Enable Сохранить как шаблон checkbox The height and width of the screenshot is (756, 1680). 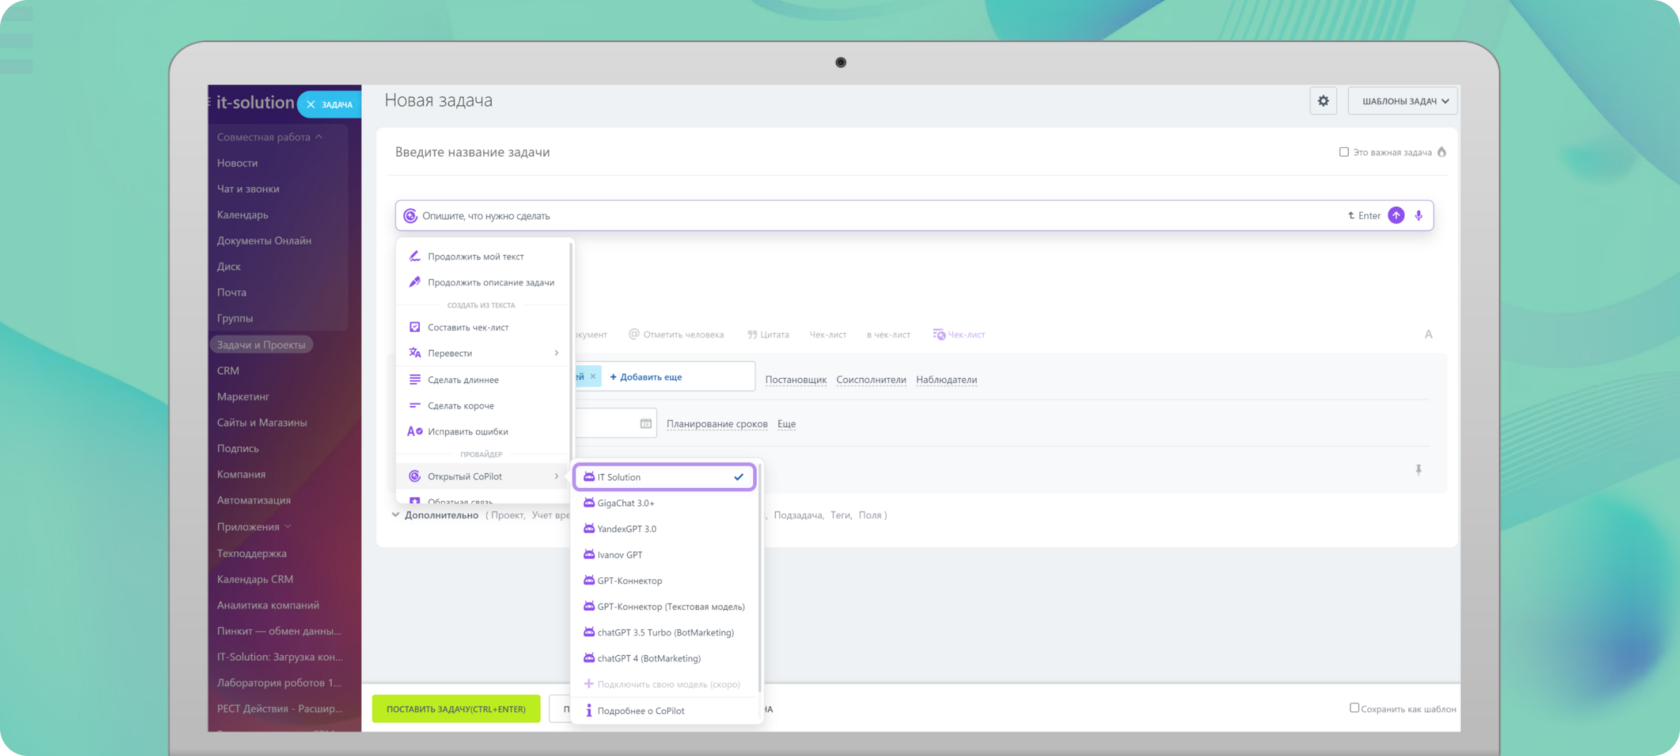[1354, 708]
